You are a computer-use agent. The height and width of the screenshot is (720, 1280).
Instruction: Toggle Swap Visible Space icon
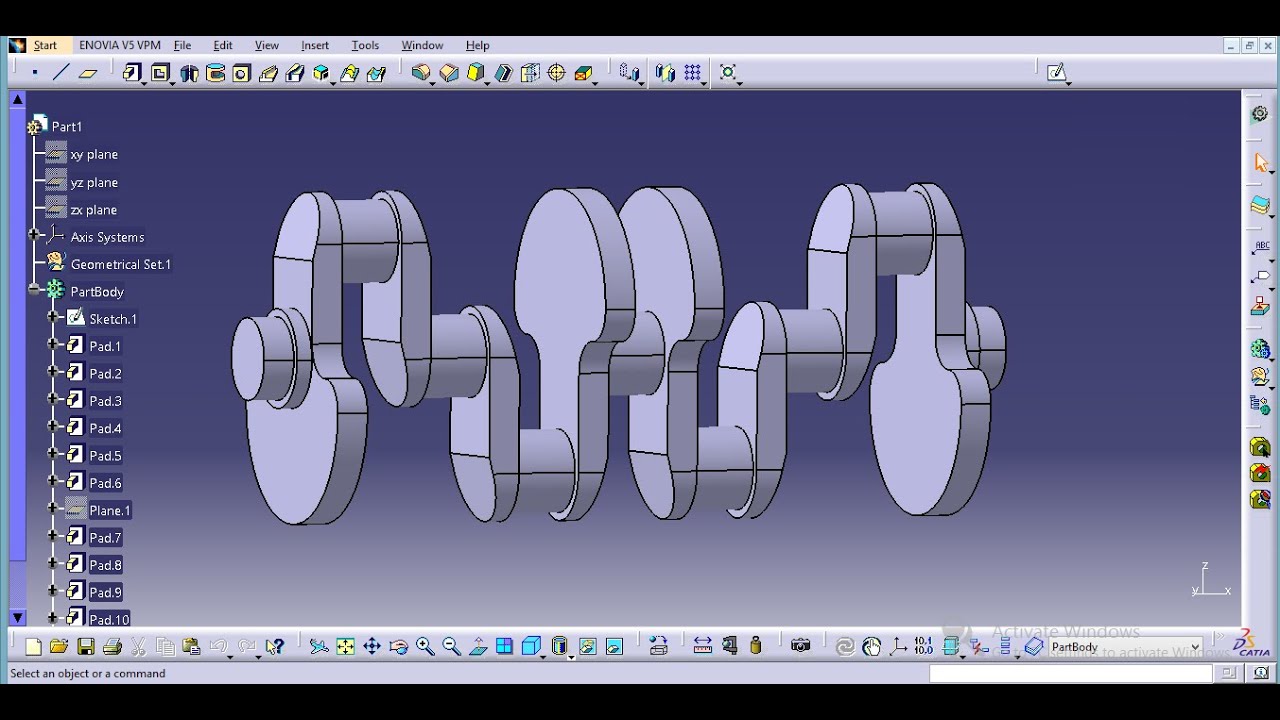tap(614, 647)
